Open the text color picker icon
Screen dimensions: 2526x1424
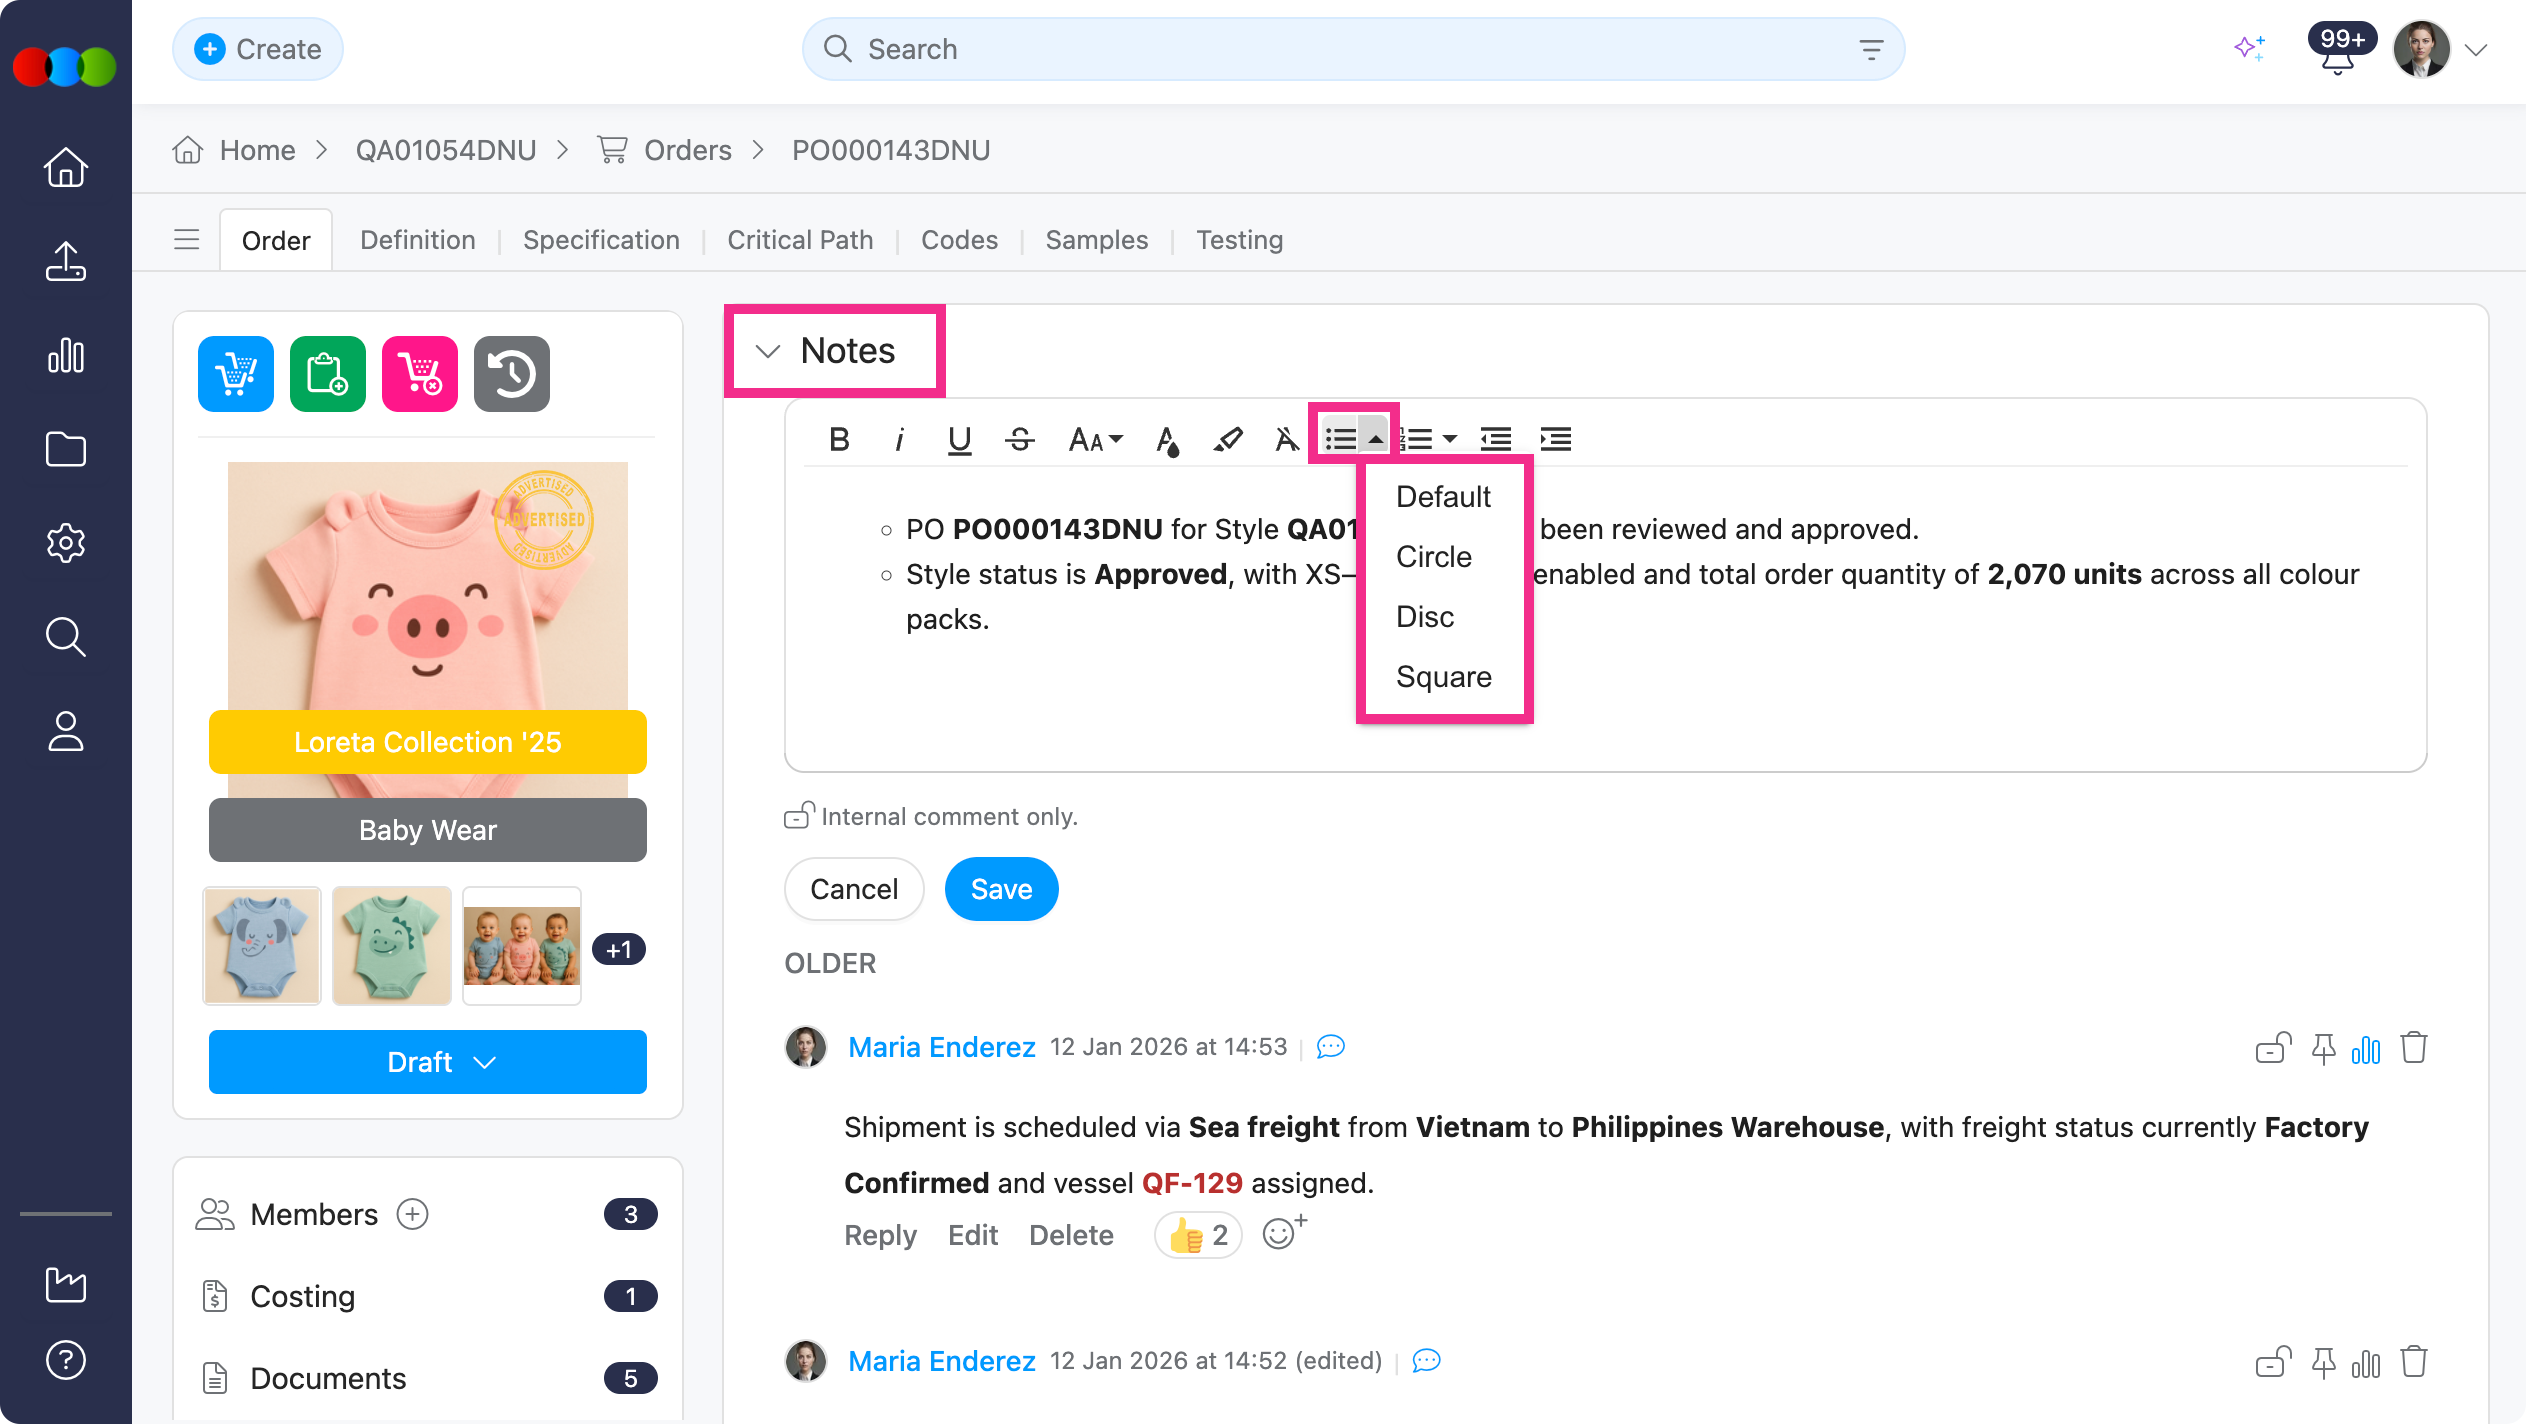[1166, 439]
